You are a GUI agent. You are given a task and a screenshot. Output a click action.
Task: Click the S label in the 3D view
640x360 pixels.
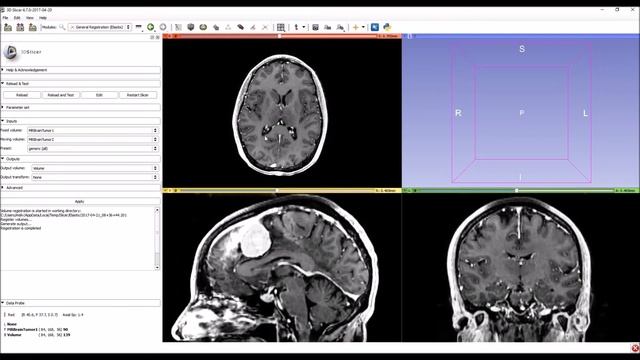point(522,49)
